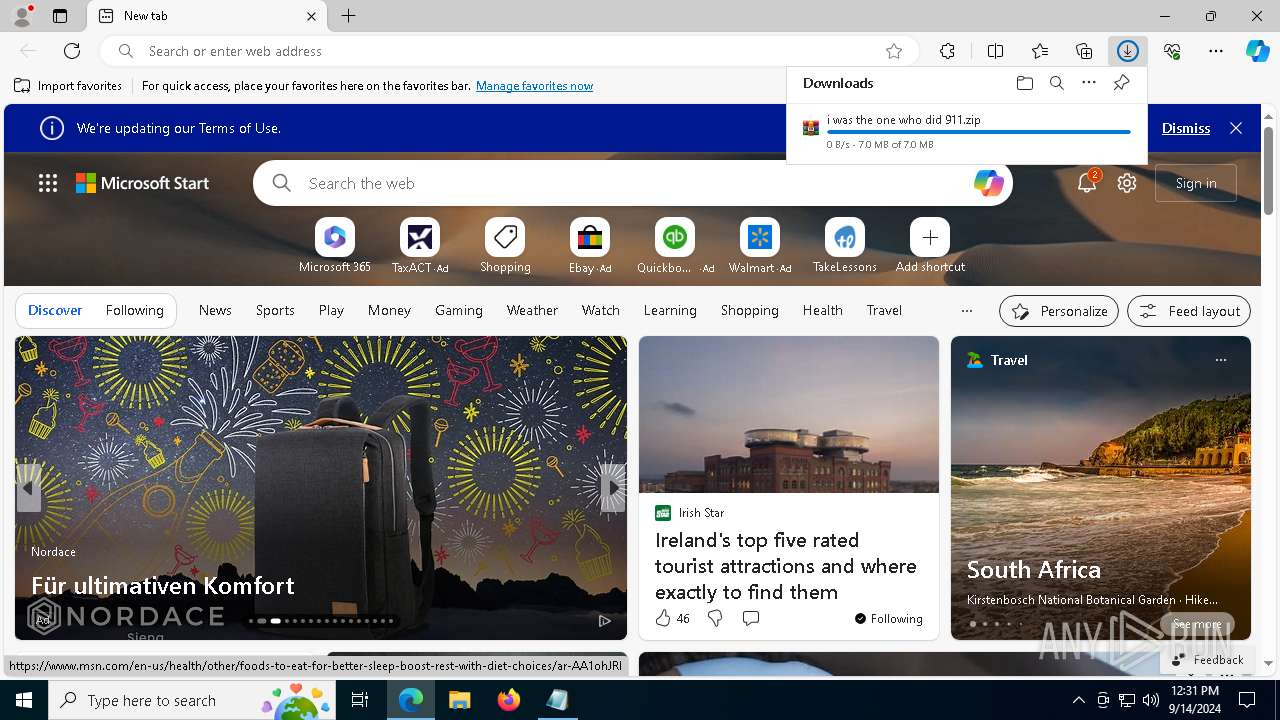Open the Weather category

click(x=532, y=310)
